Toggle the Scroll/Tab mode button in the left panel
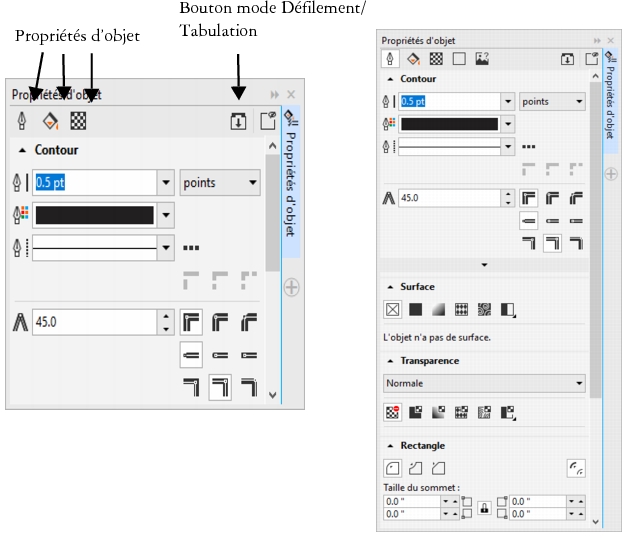The height and width of the screenshot is (538, 627). [238, 121]
